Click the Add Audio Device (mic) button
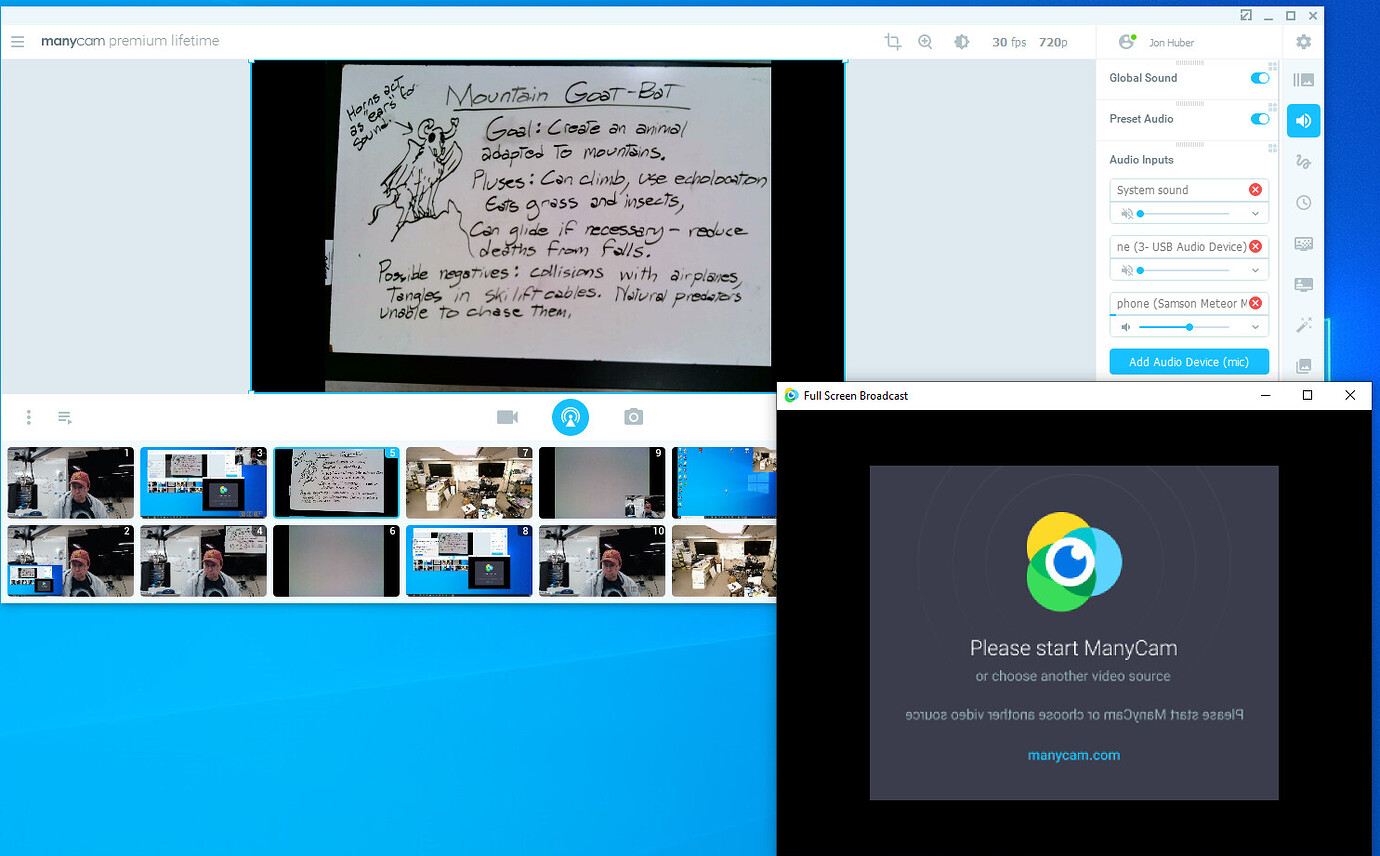This screenshot has height=856, width=1380. pyautogui.click(x=1189, y=361)
